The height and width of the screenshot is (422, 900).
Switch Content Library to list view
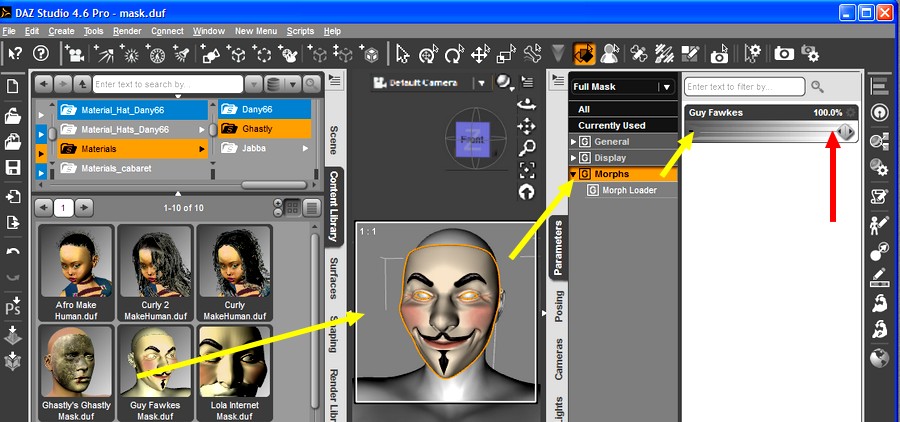tap(311, 207)
